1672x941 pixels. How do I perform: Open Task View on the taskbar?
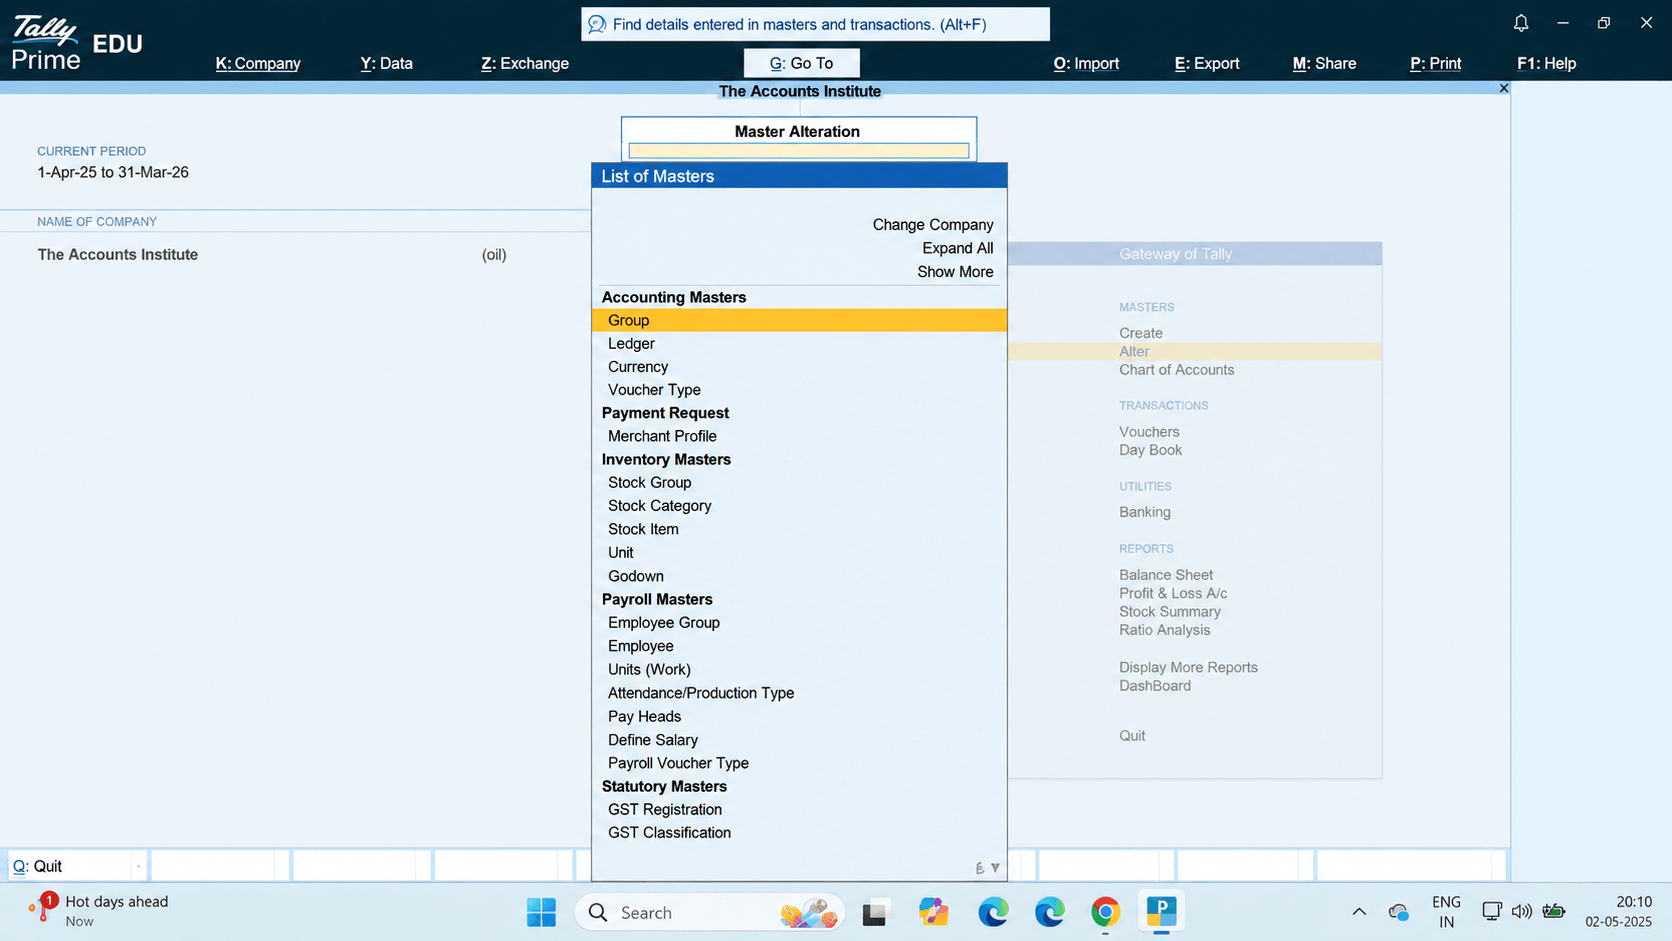pos(875,912)
